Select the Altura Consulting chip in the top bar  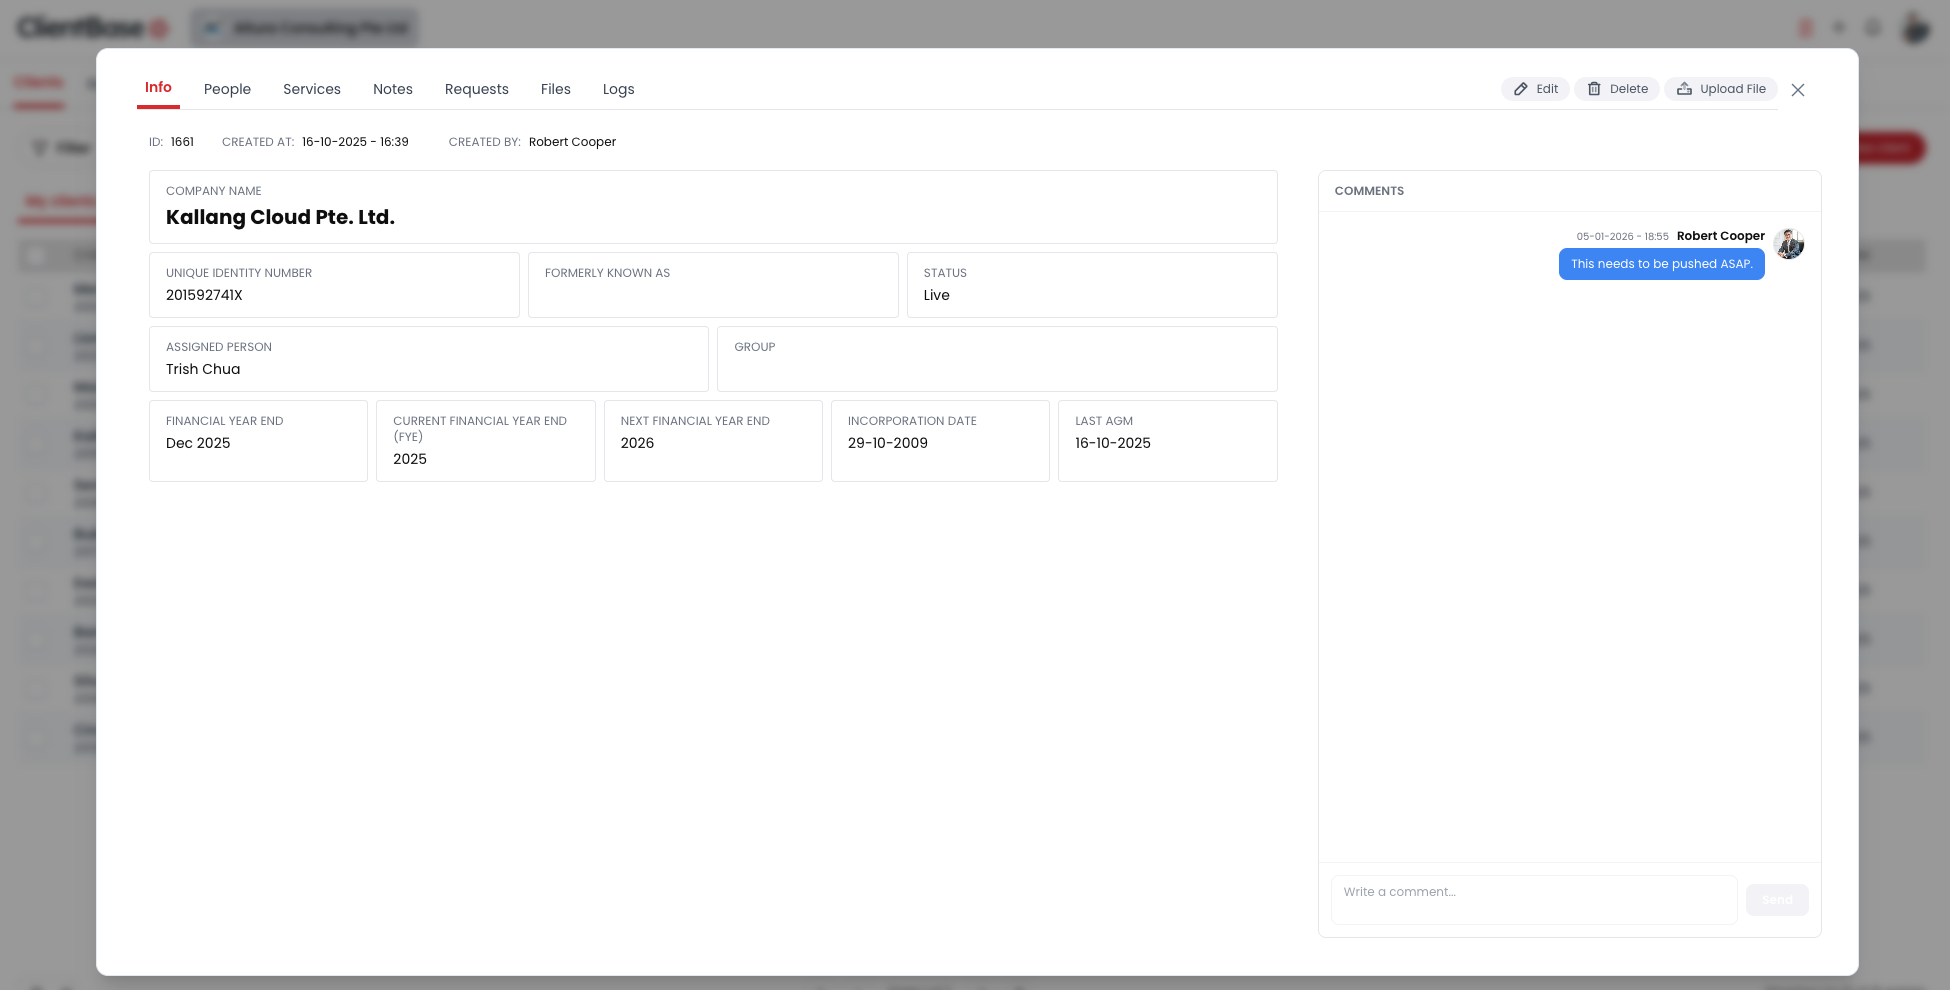click(305, 27)
